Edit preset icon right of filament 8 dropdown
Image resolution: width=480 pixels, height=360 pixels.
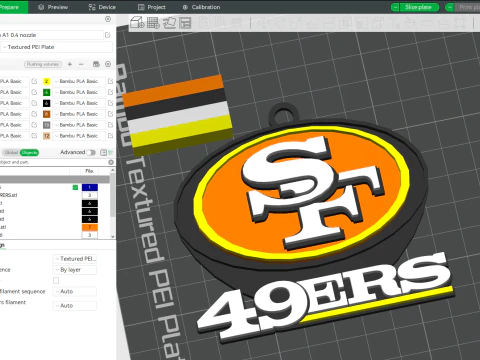[111, 114]
